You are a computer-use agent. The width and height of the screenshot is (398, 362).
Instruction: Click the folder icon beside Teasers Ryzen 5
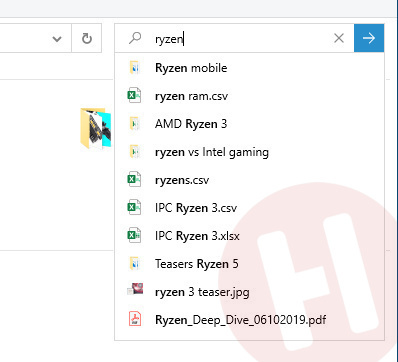135,264
